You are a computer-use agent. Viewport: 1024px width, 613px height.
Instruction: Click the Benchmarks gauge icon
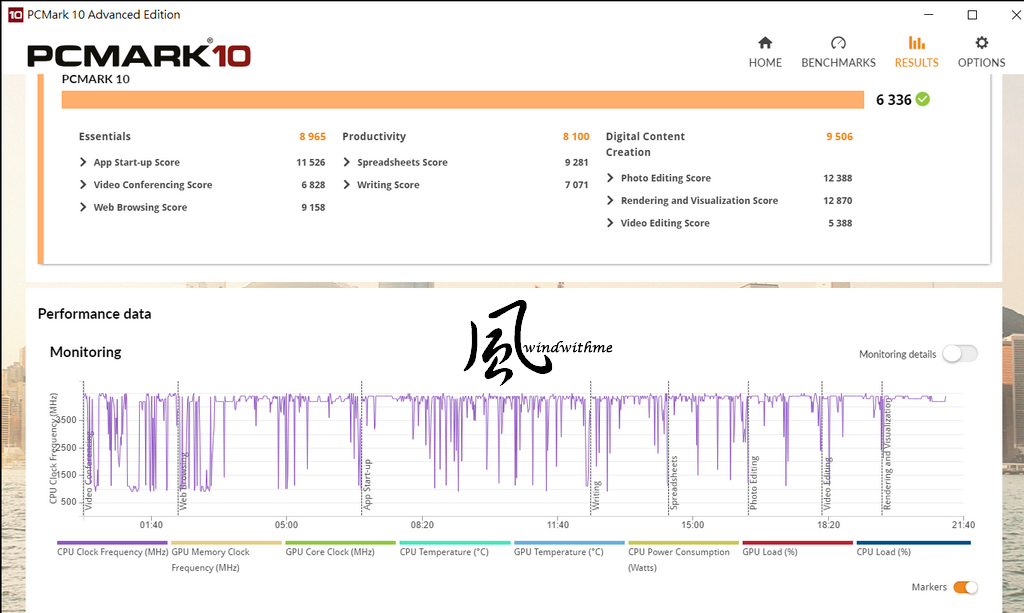(x=839, y=43)
